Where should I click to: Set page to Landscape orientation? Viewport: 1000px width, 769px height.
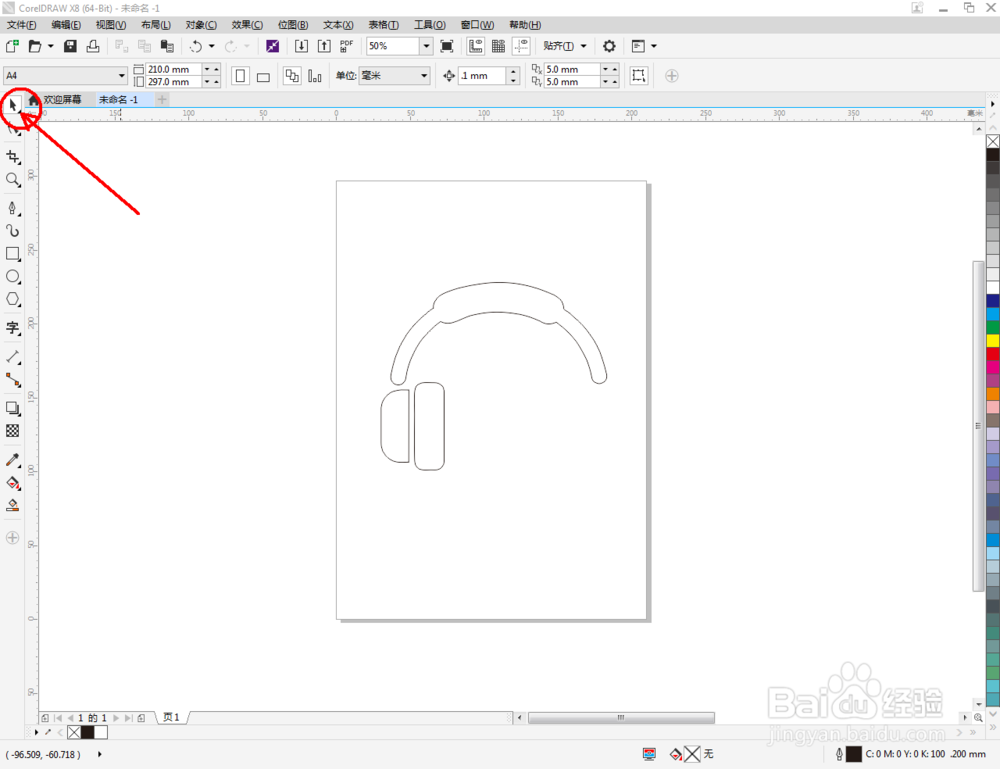[x=263, y=76]
